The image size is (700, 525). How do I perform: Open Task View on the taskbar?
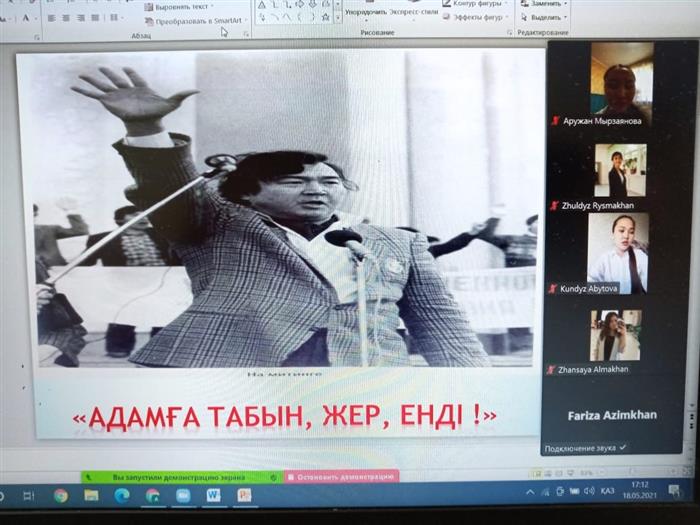coord(29,495)
